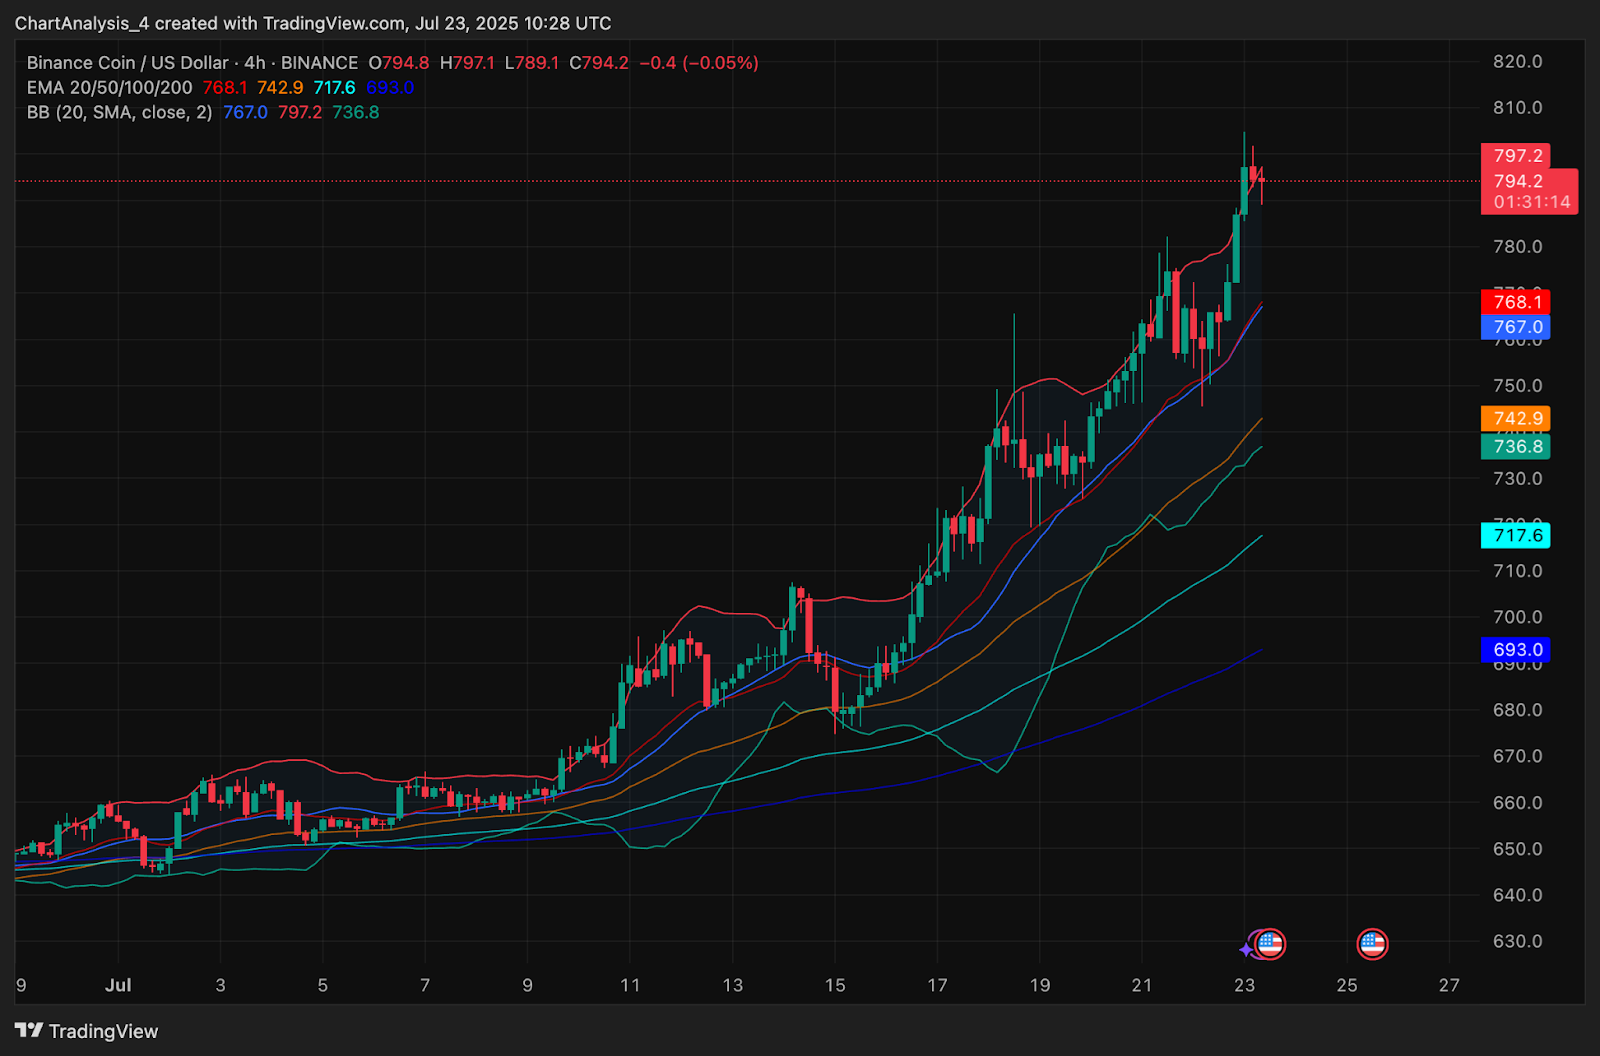Click date 27 on the time axis

click(x=1449, y=985)
